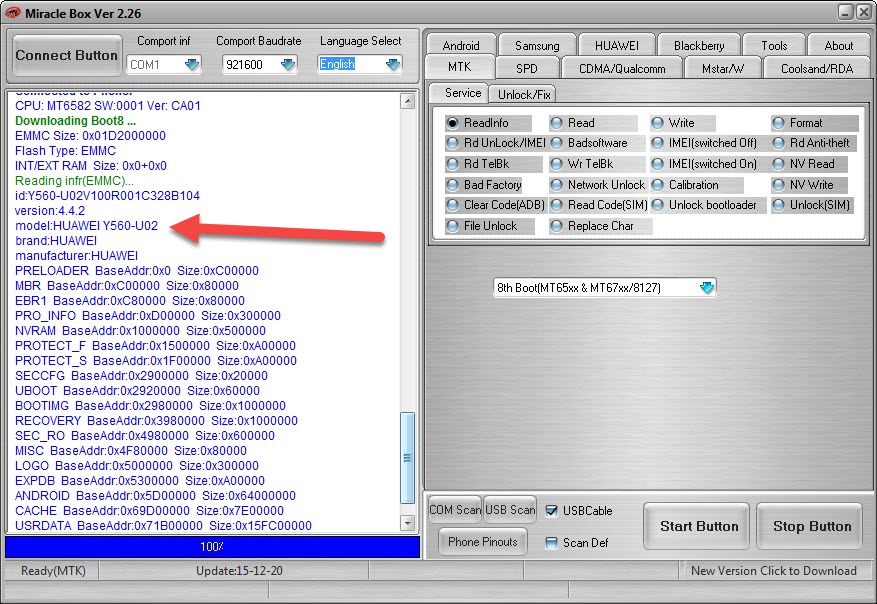Screen dimensions: 877x604
Task: Open the Language Select English dropdown
Action: [x=393, y=64]
